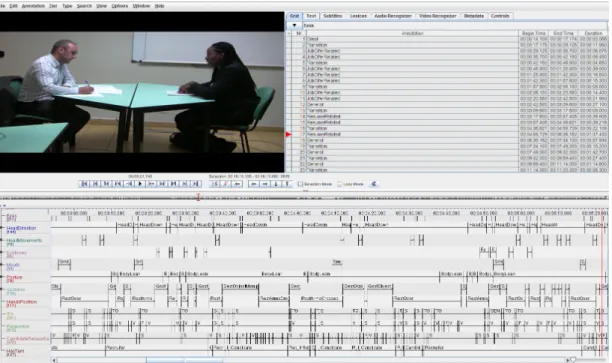612x363 pixels.
Task: Open the tier selector dropdown arrow in Grid
Action: click(295, 25)
